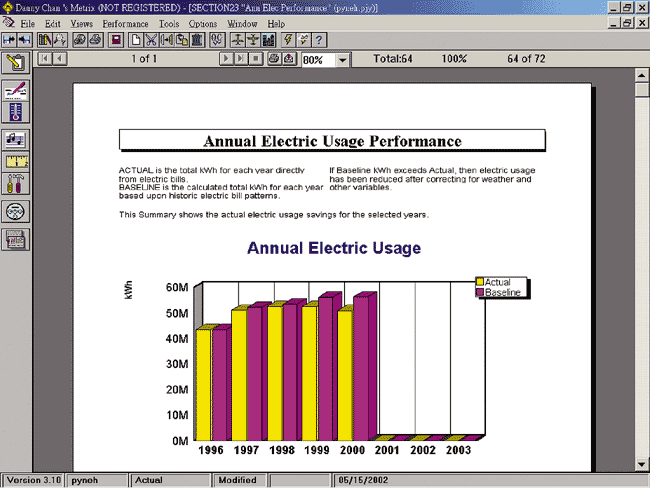
Task: Open the zoom percentage dropdown arrow
Action: tap(343, 60)
